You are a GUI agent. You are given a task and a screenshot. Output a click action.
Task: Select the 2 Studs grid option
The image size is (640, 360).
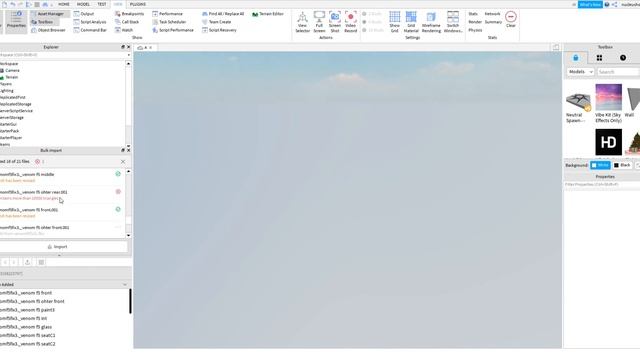(x=372, y=14)
